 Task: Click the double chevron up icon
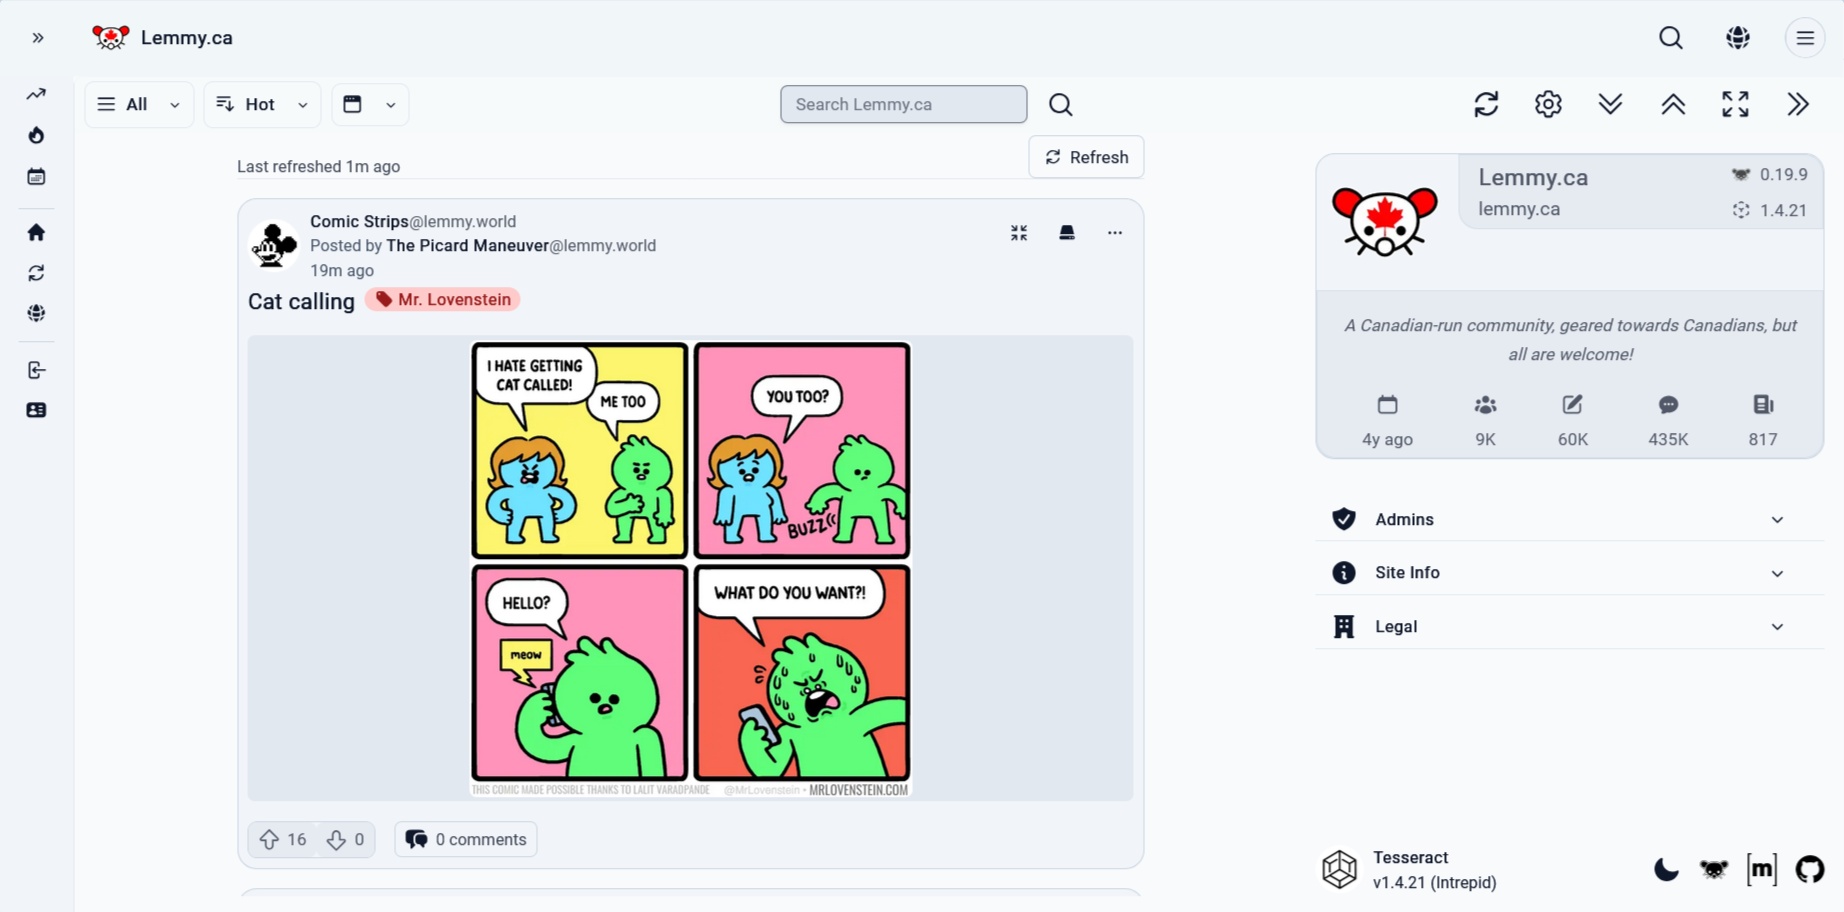1673,104
